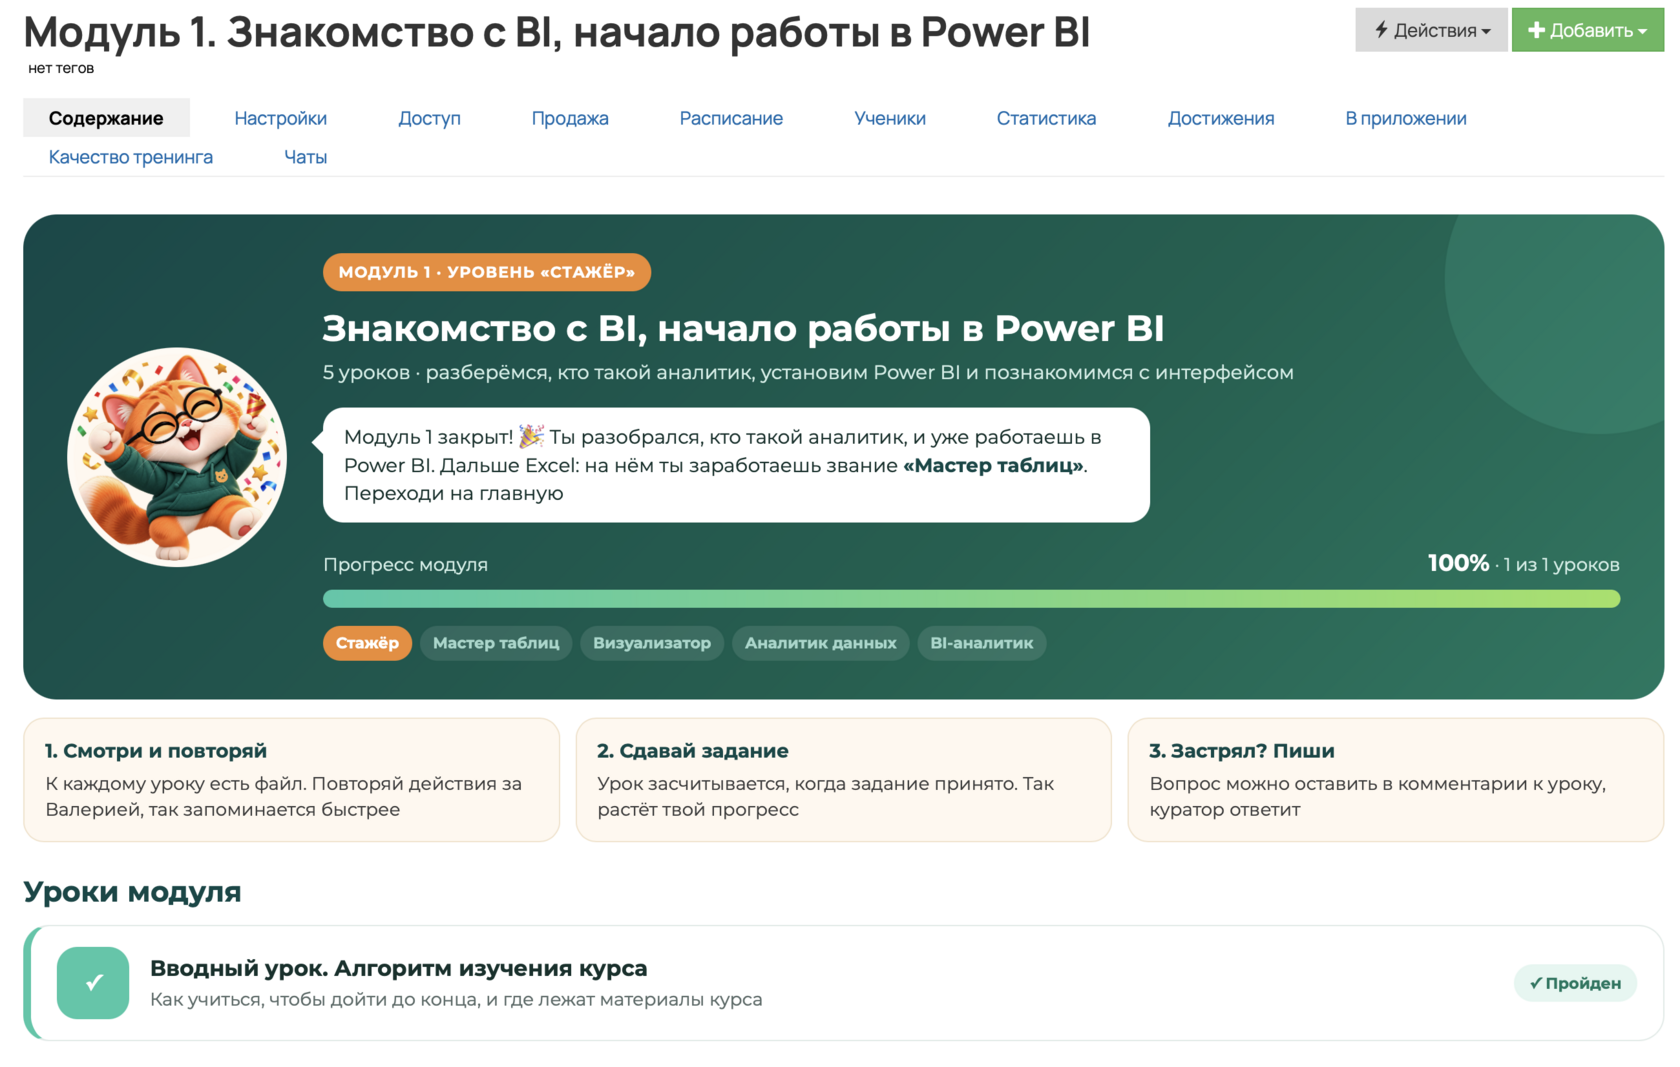The width and height of the screenshot is (1680, 1067).
Task: Switch to the Настройки tab
Action: (280, 118)
